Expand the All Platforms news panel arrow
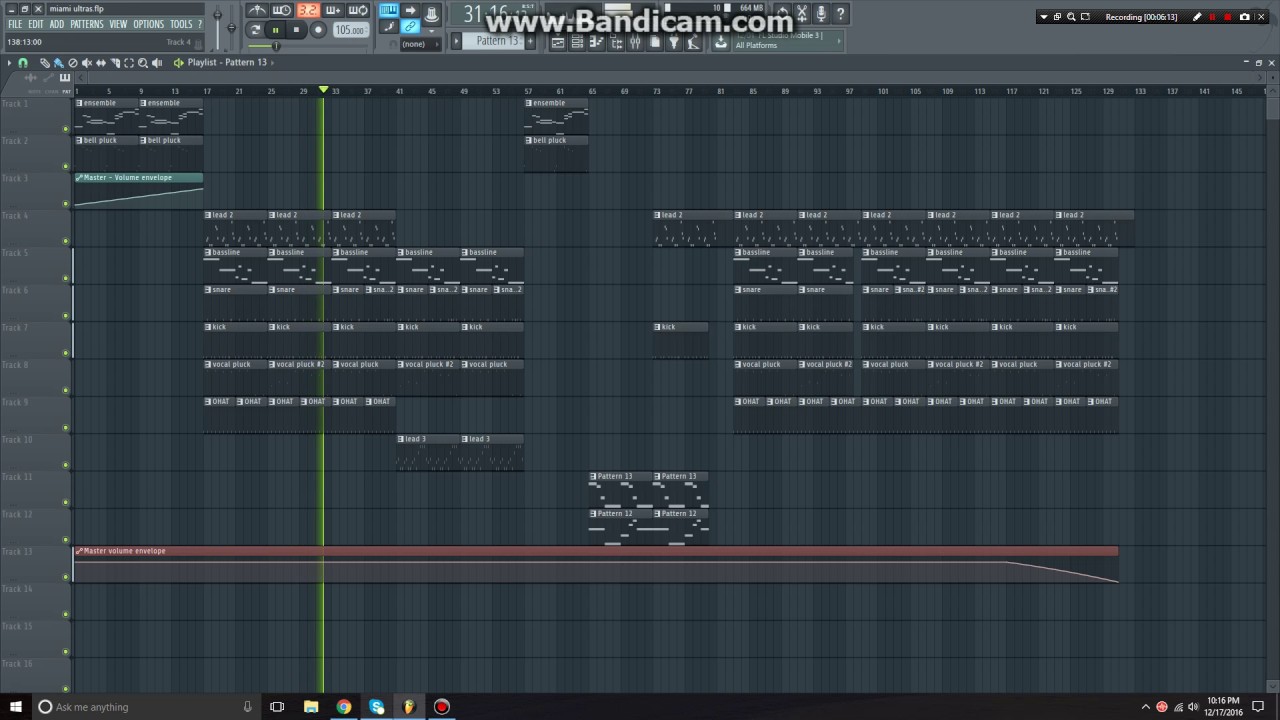The height and width of the screenshot is (720, 1280). tap(839, 41)
